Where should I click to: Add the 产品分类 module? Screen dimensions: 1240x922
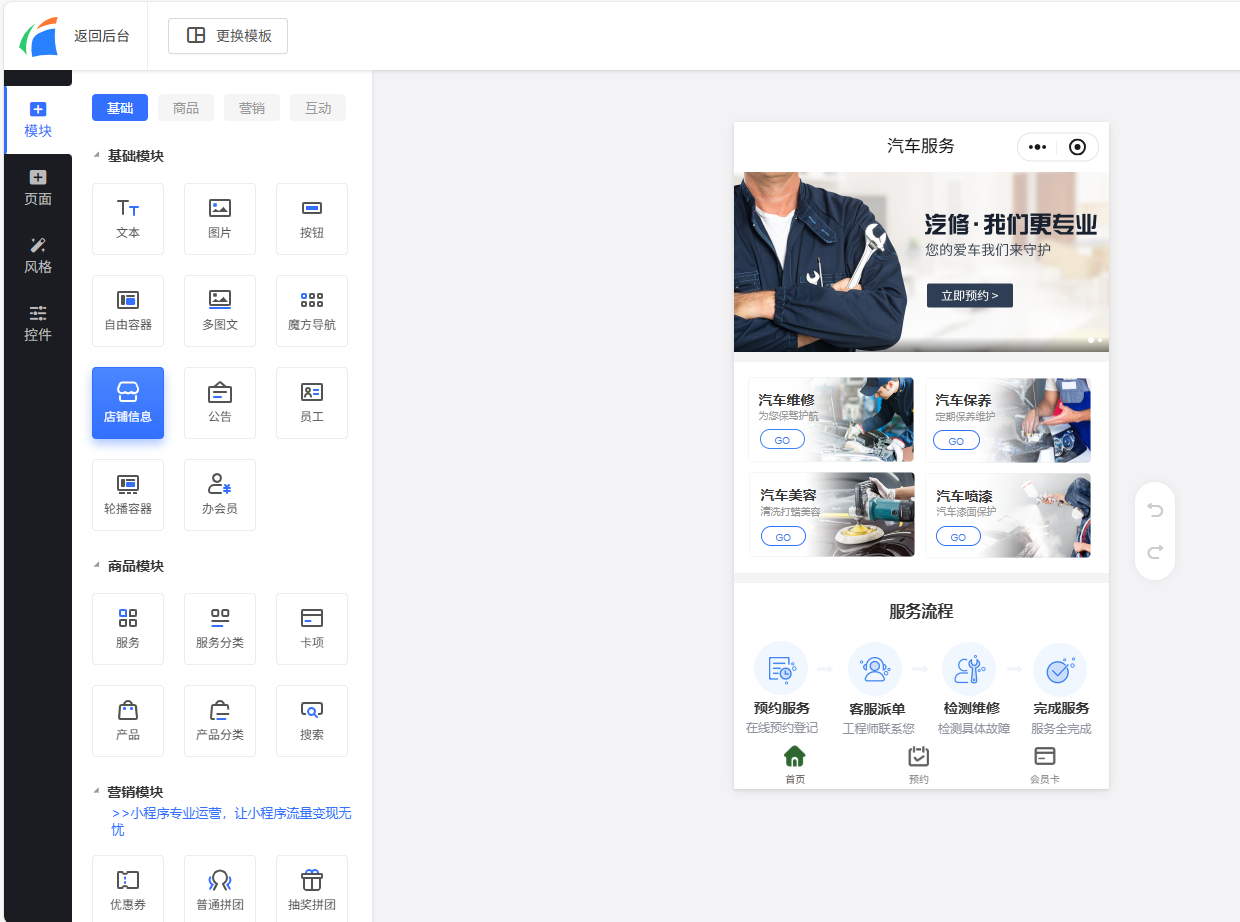point(220,721)
